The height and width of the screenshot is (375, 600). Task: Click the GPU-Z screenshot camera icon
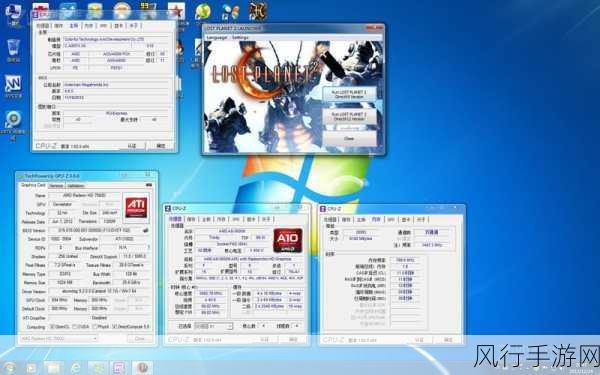click(x=149, y=185)
